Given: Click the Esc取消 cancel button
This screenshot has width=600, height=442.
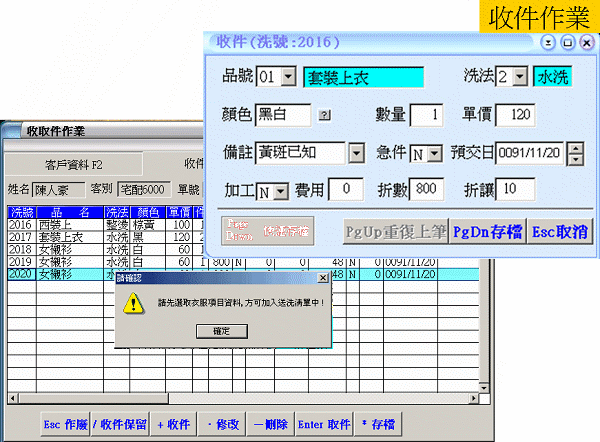Looking at the screenshot, I should pyautogui.click(x=559, y=231).
